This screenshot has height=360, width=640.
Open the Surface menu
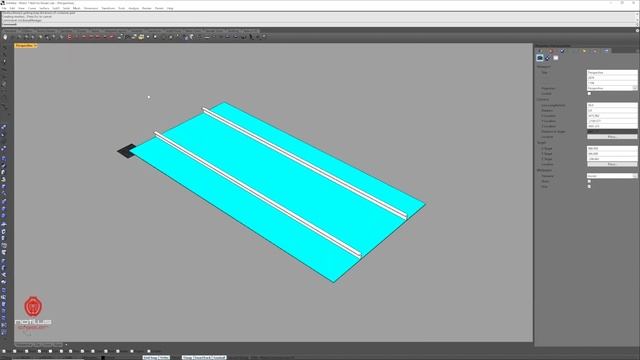(x=44, y=8)
